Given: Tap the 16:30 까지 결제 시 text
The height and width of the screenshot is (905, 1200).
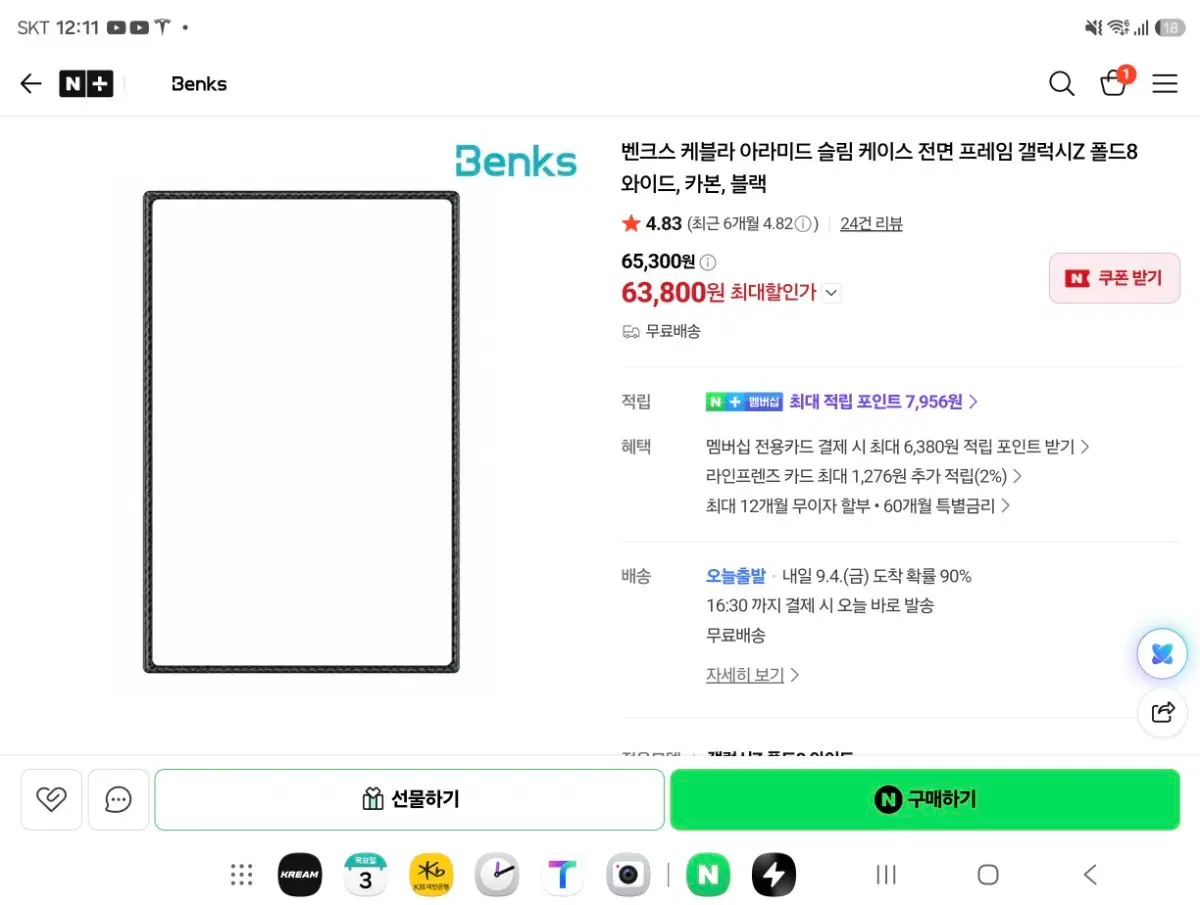Looking at the screenshot, I should 820,605.
